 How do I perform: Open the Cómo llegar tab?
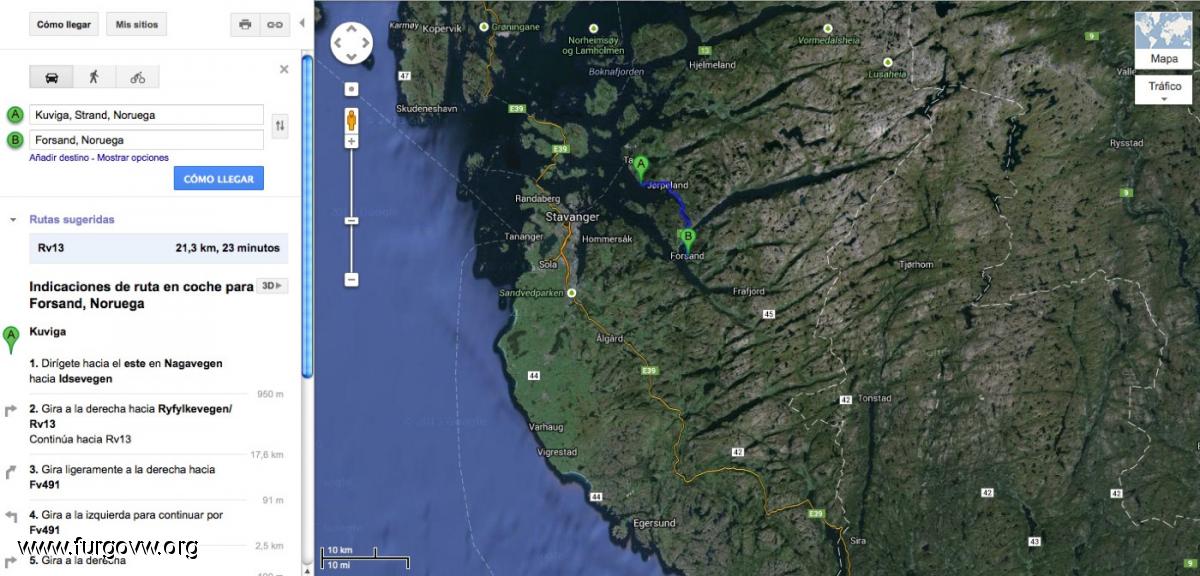[x=64, y=24]
